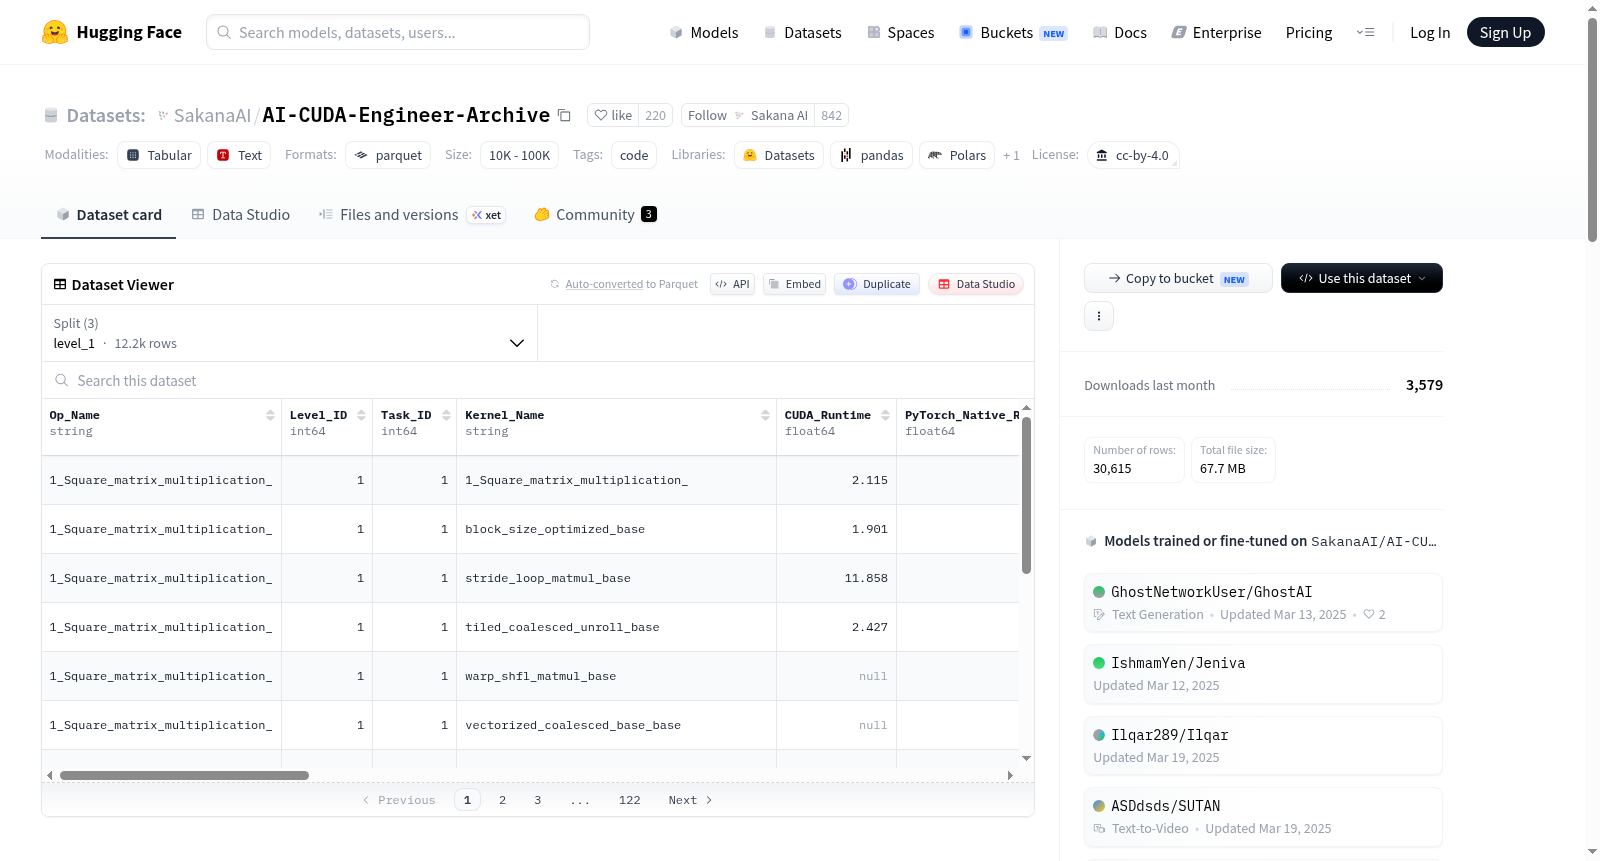Open the IshmamYen/Jeniva model card
Image resolution: width=1600 pixels, height=861 pixels.
(1263, 674)
